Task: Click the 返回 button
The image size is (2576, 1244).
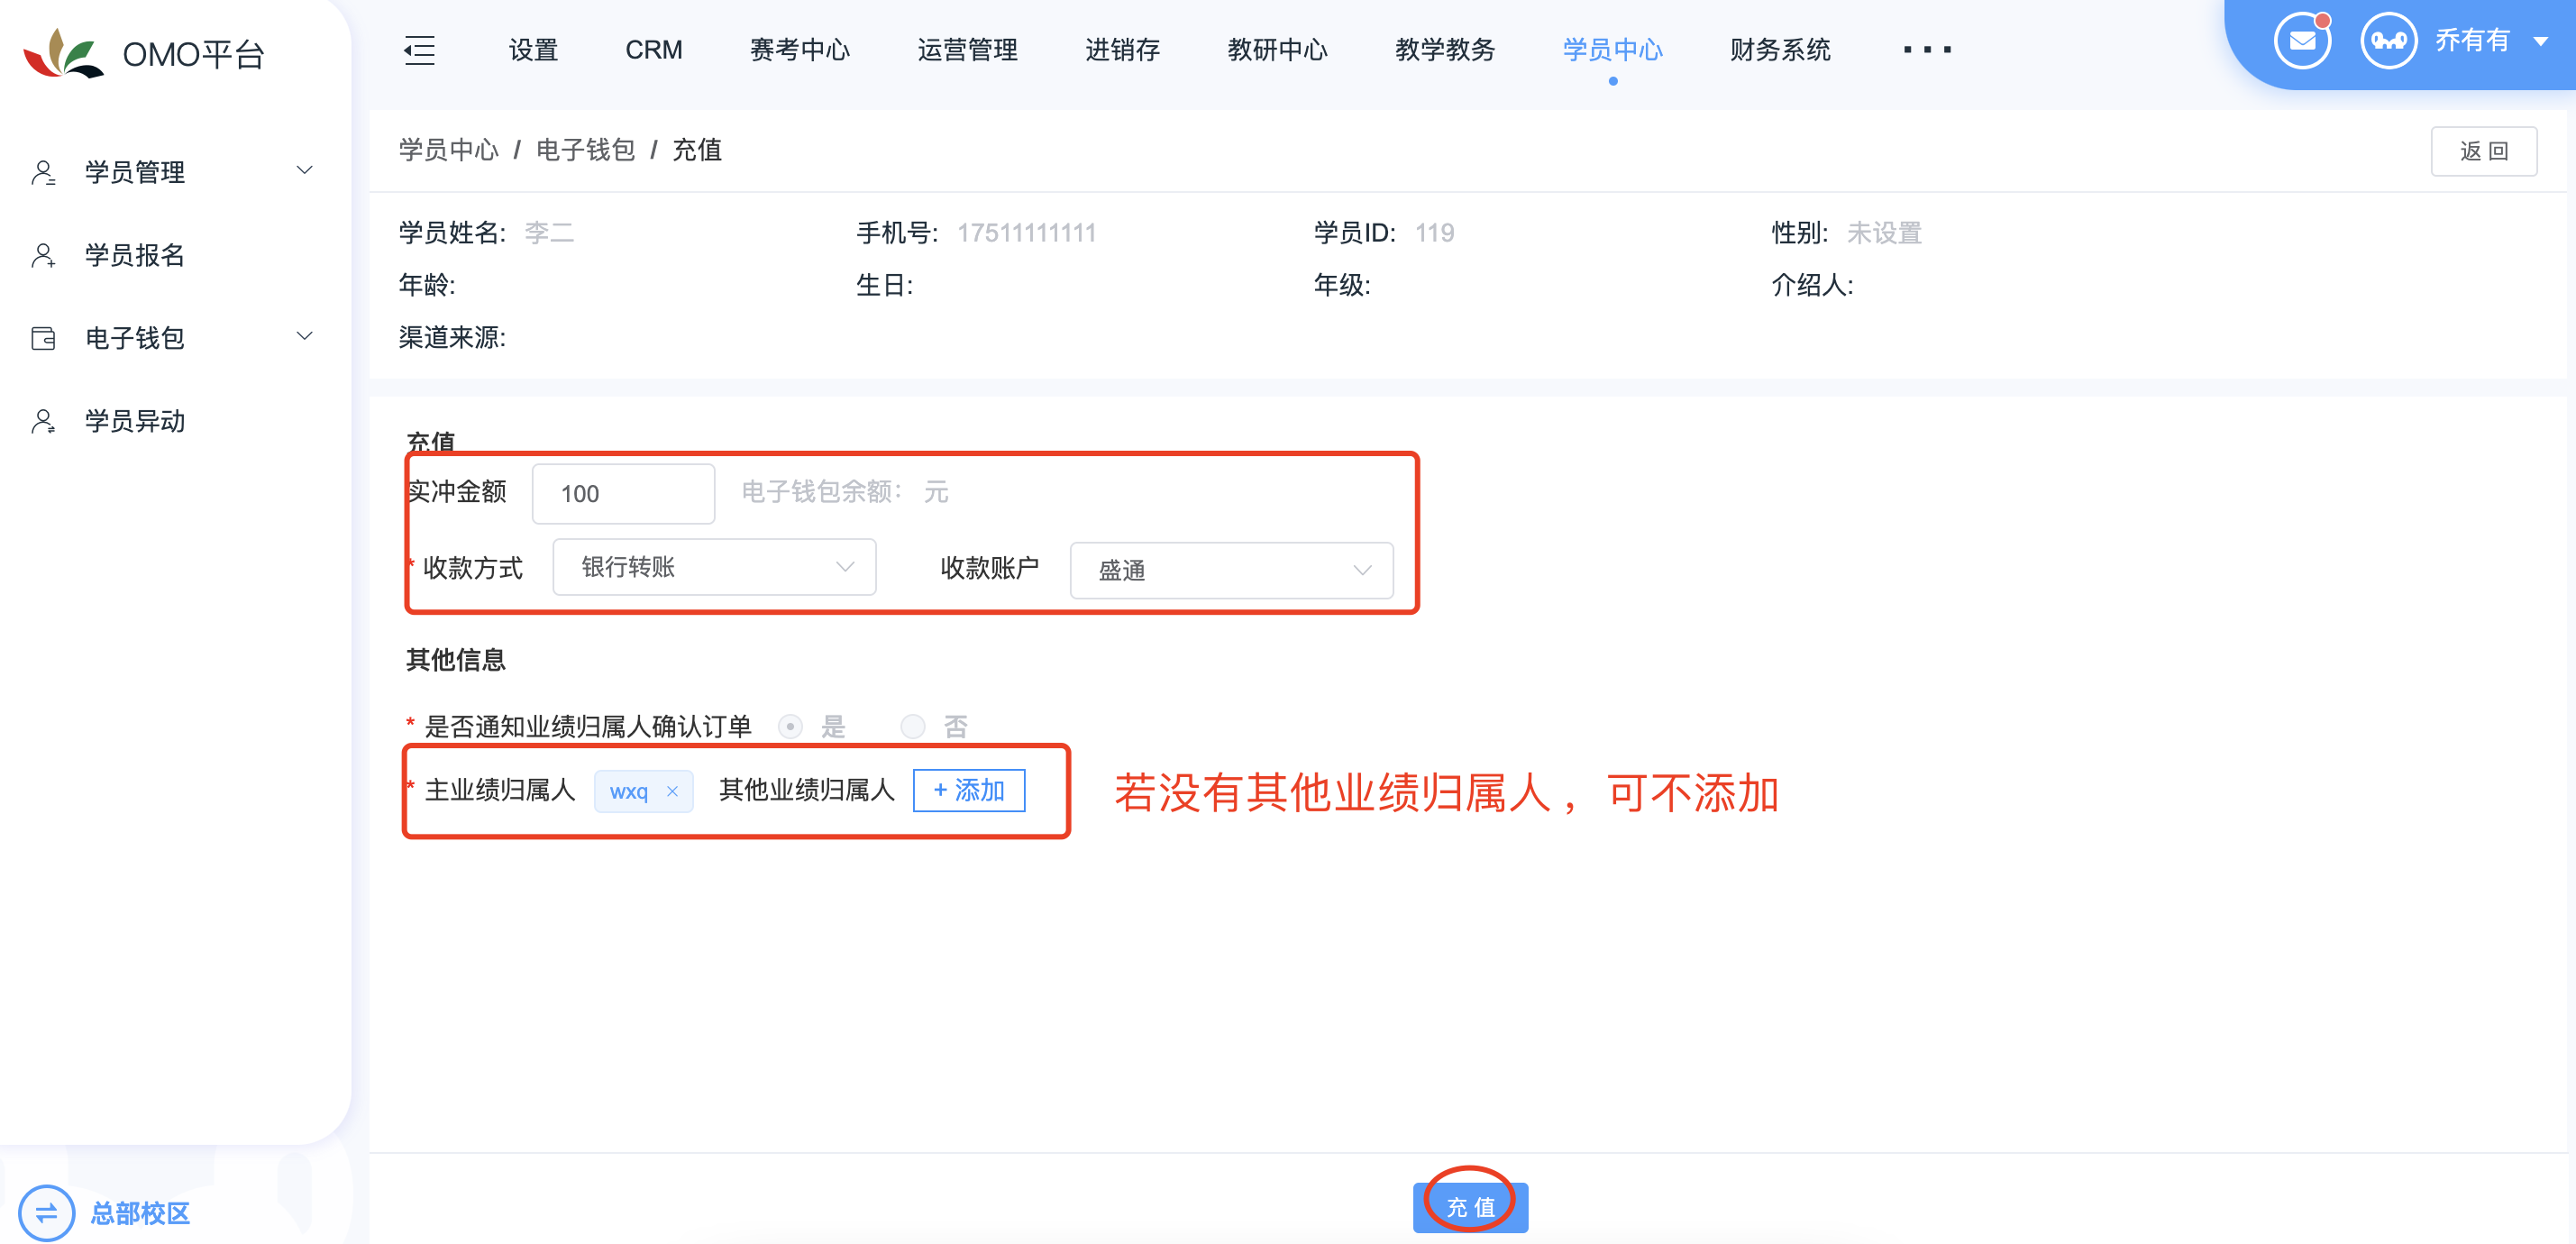Action: [2483, 151]
